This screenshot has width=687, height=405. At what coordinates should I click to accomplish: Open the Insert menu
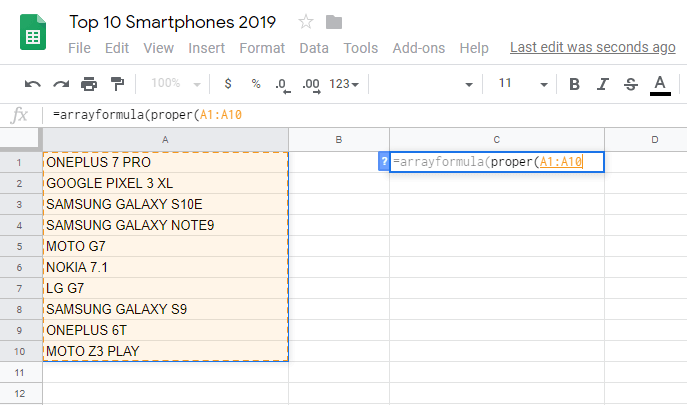[206, 48]
